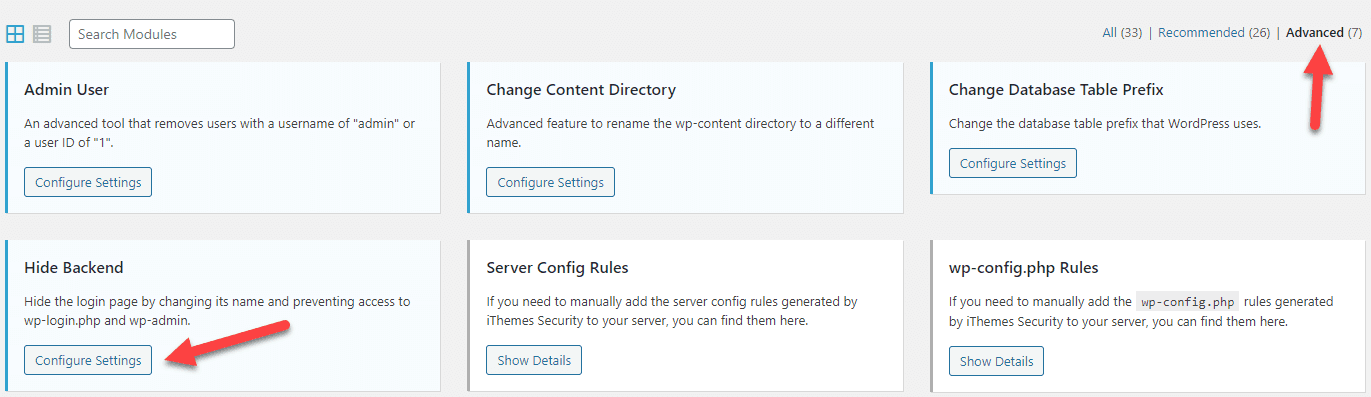
Task: Show Recommended (26) modules filter
Action: [1214, 33]
